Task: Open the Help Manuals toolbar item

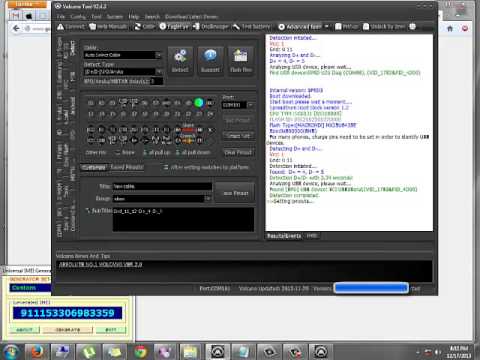Action: (x=108, y=27)
